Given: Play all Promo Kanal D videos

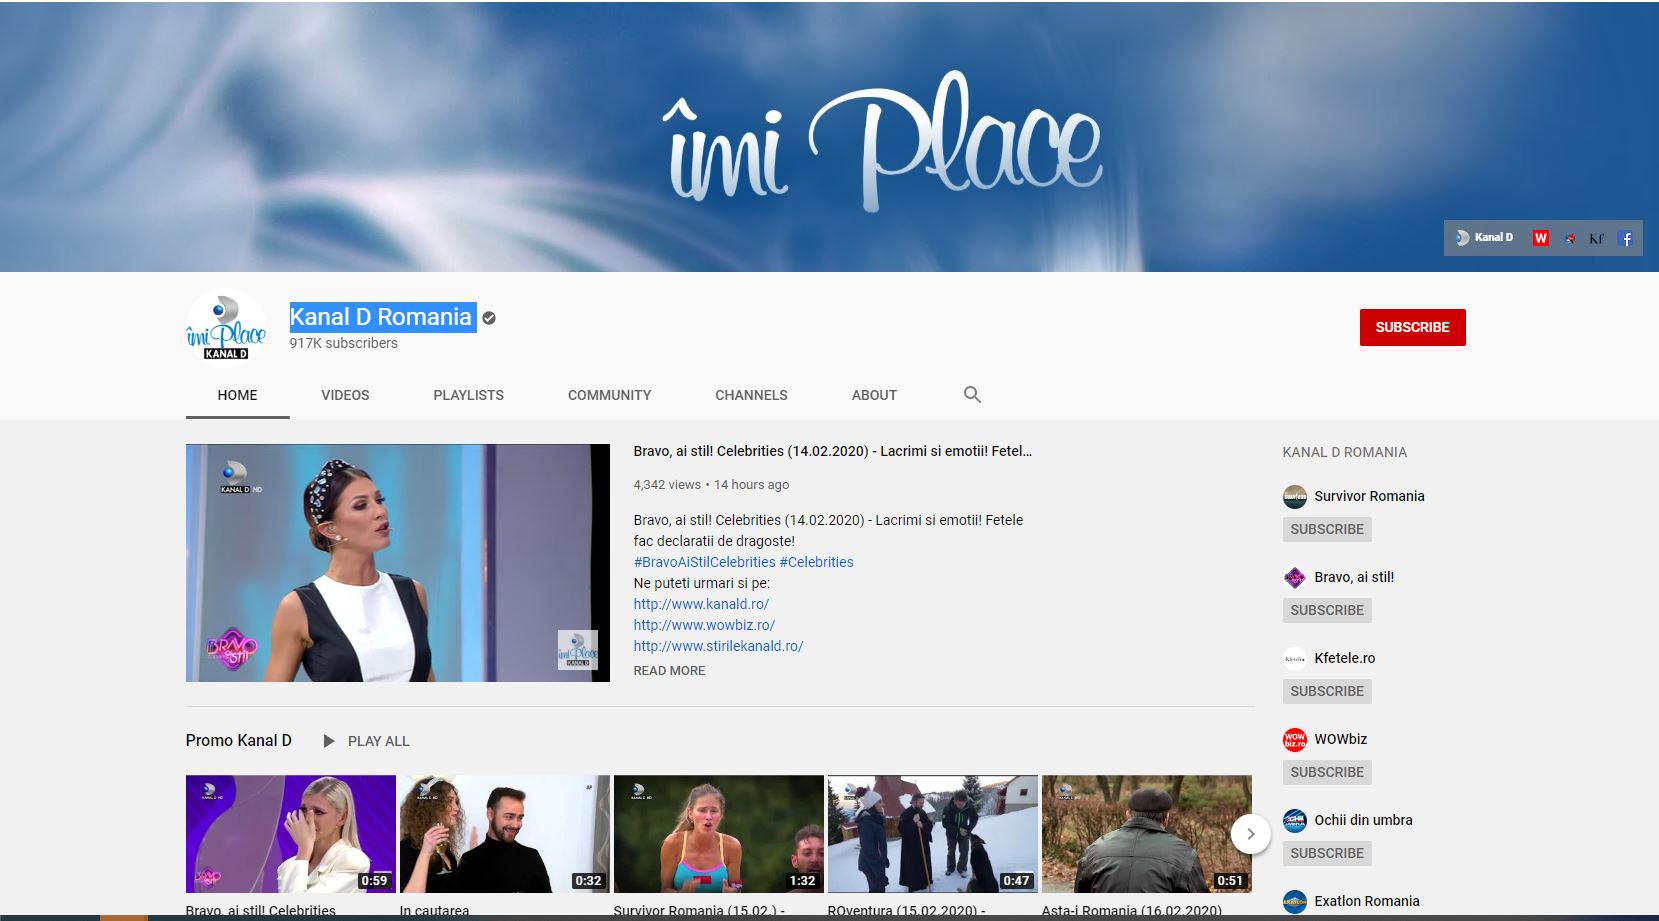Looking at the screenshot, I should [367, 741].
